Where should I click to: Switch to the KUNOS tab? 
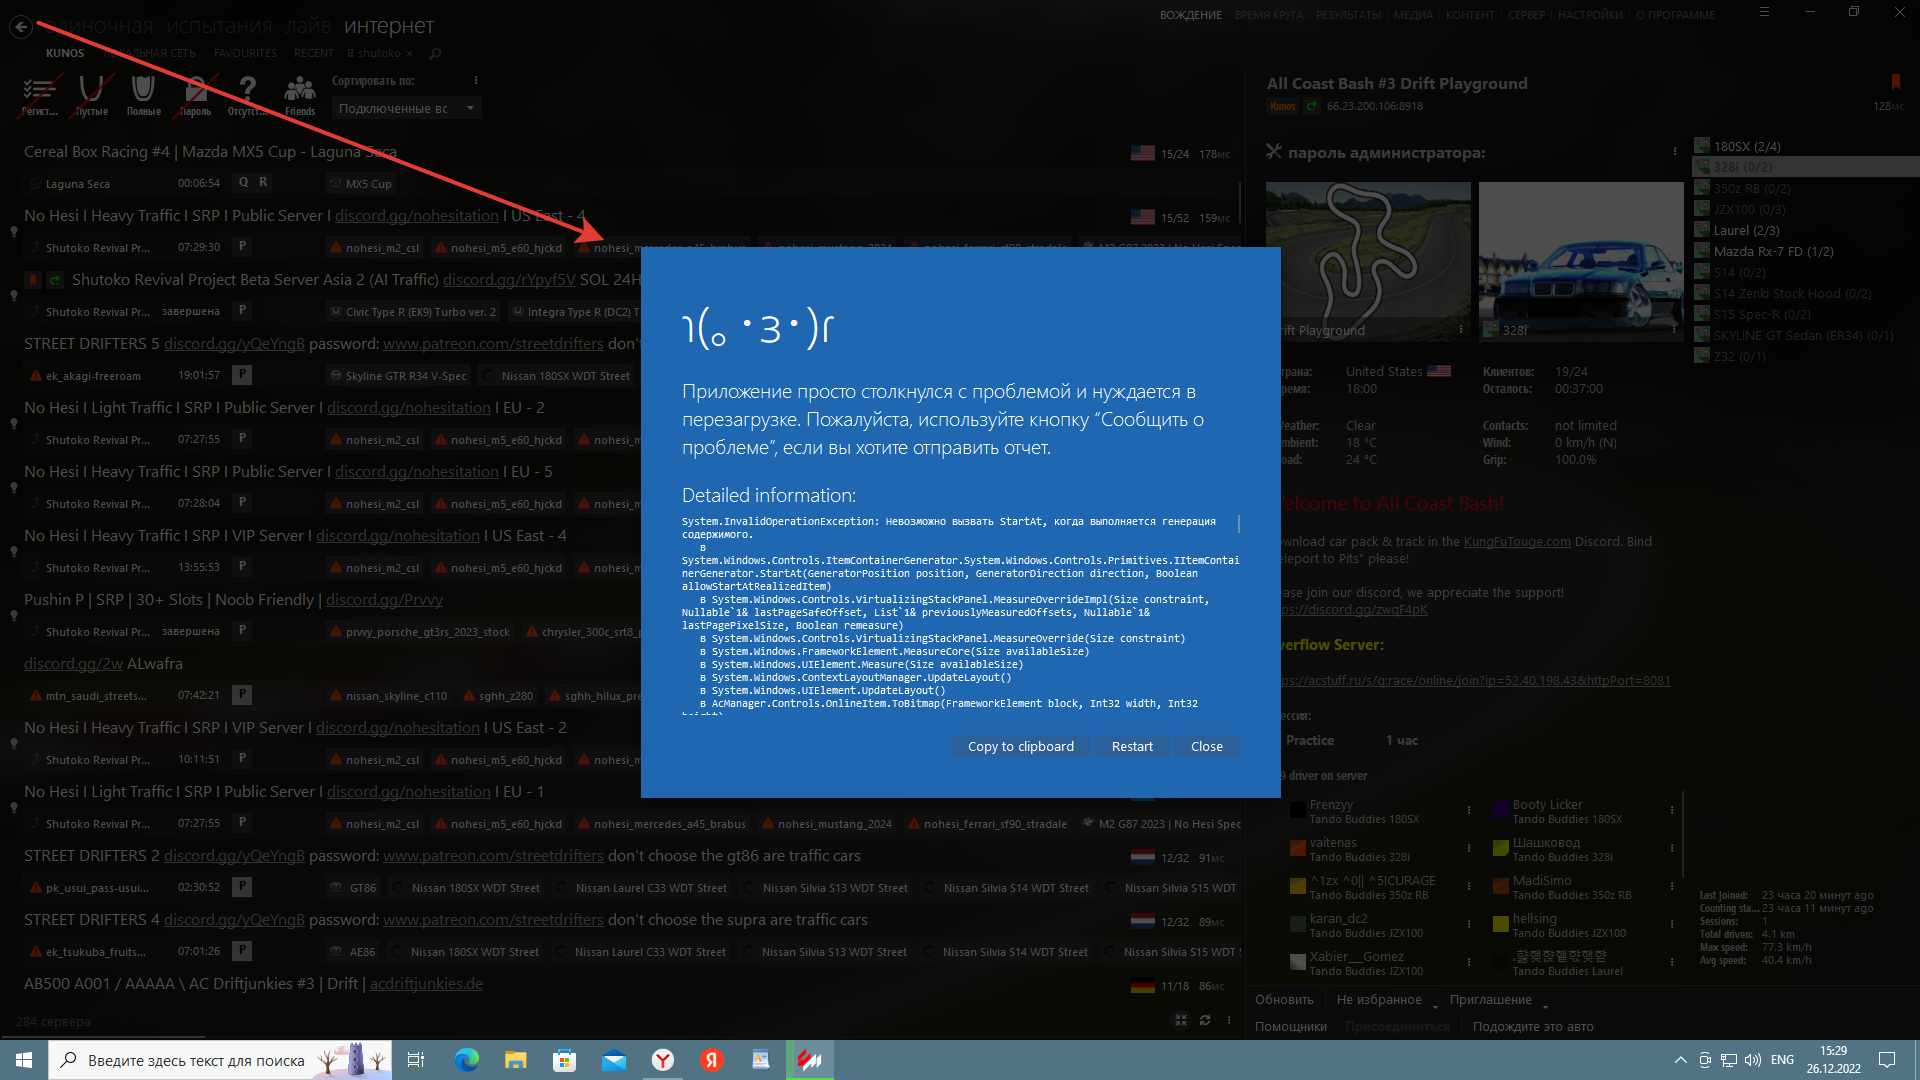pyautogui.click(x=65, y=53)
